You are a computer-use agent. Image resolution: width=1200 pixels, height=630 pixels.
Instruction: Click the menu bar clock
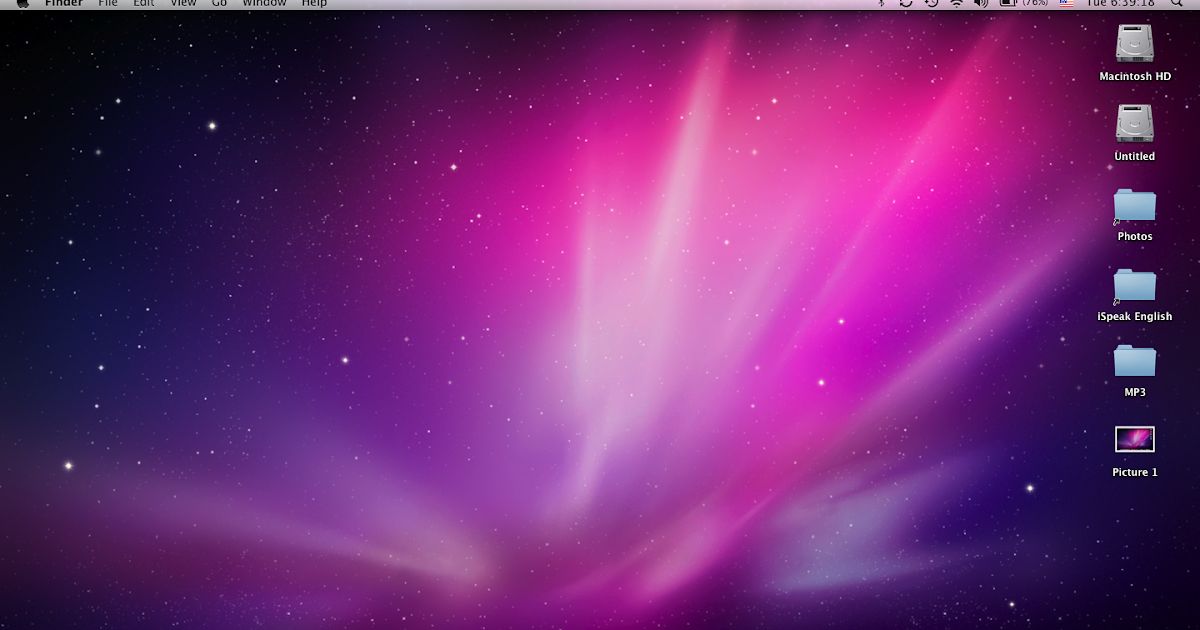(x=1121, y=3)
